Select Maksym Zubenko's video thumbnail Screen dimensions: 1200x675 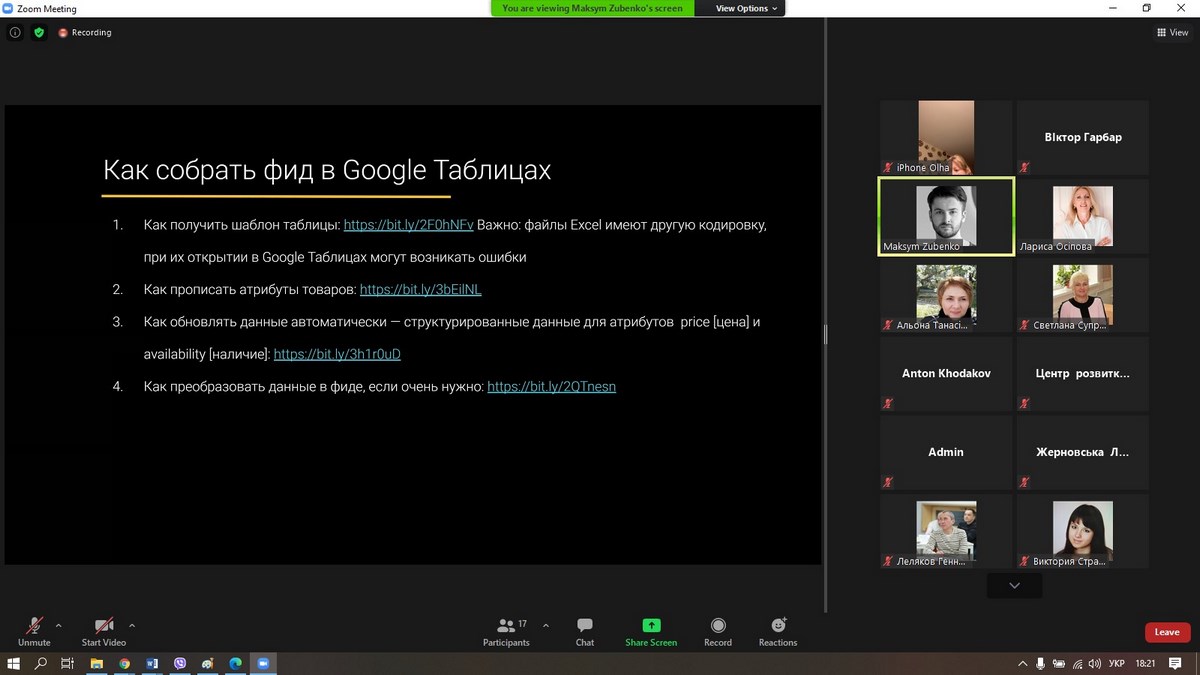coord(946,217)
